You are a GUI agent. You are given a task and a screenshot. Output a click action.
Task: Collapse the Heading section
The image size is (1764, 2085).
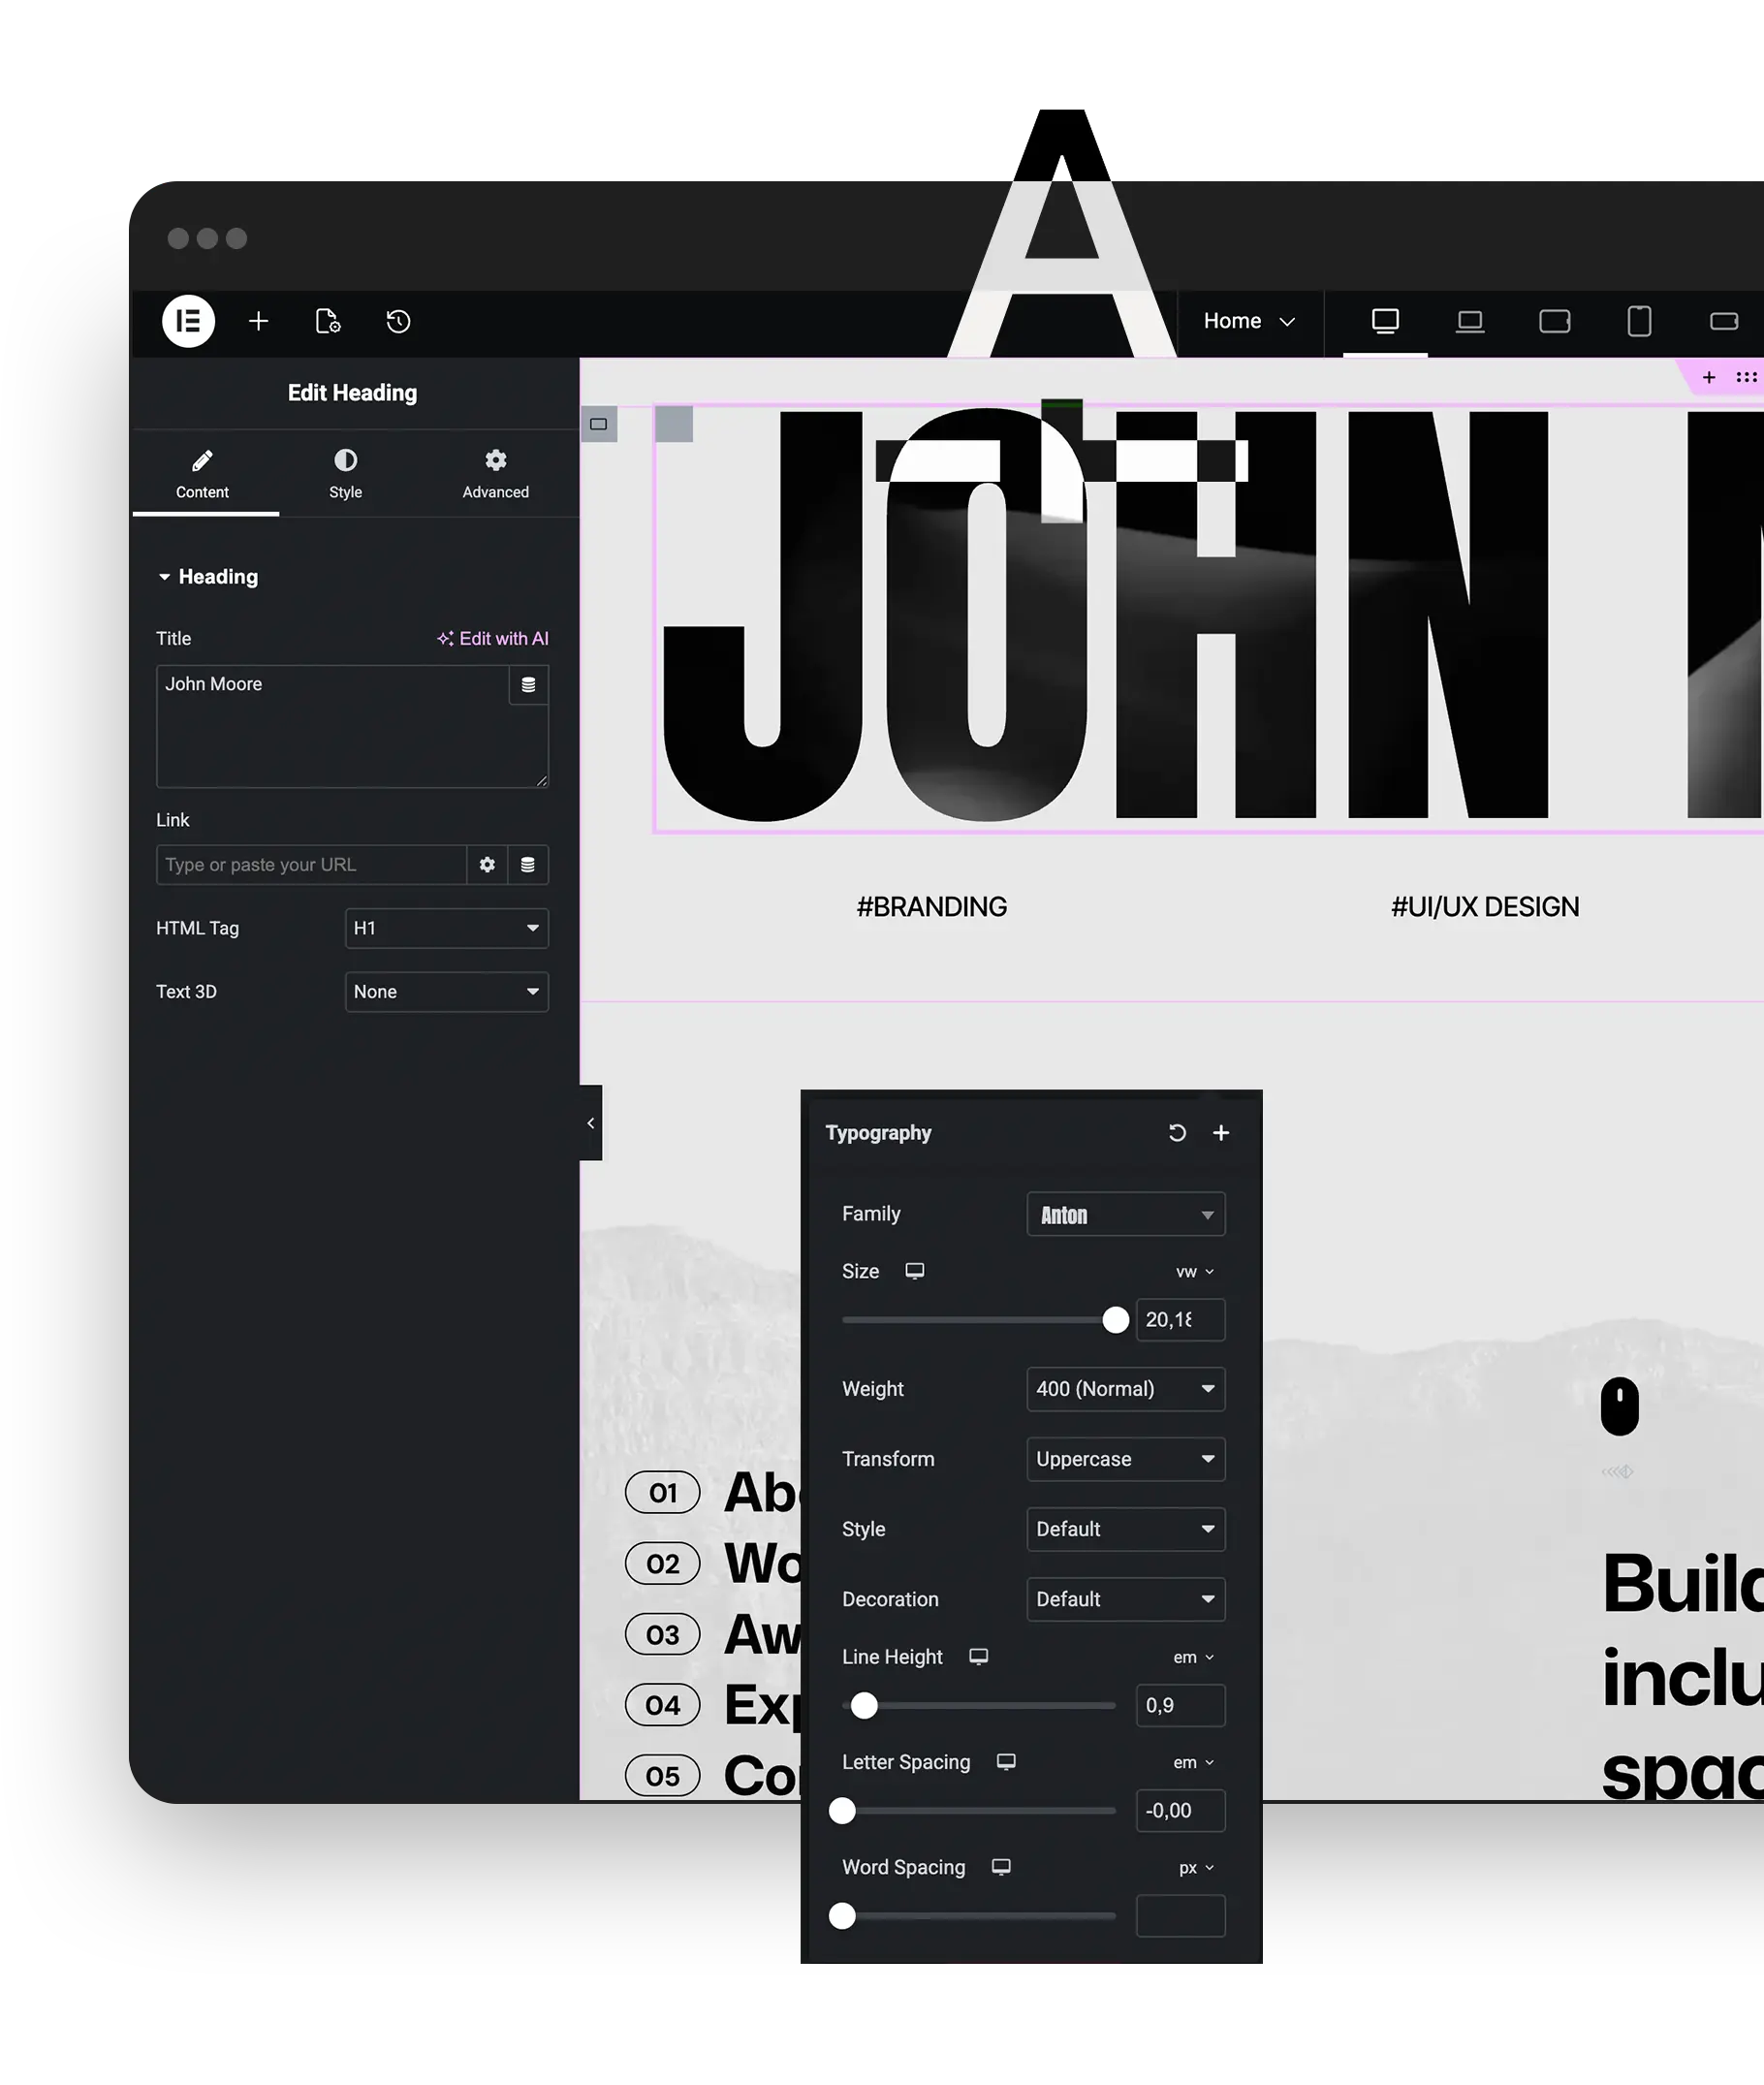click(x=165, y=577)
